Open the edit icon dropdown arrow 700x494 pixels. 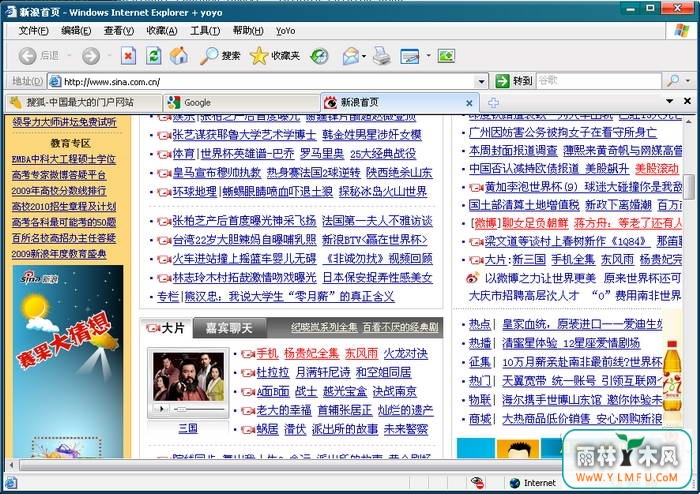tap(428, 56)
